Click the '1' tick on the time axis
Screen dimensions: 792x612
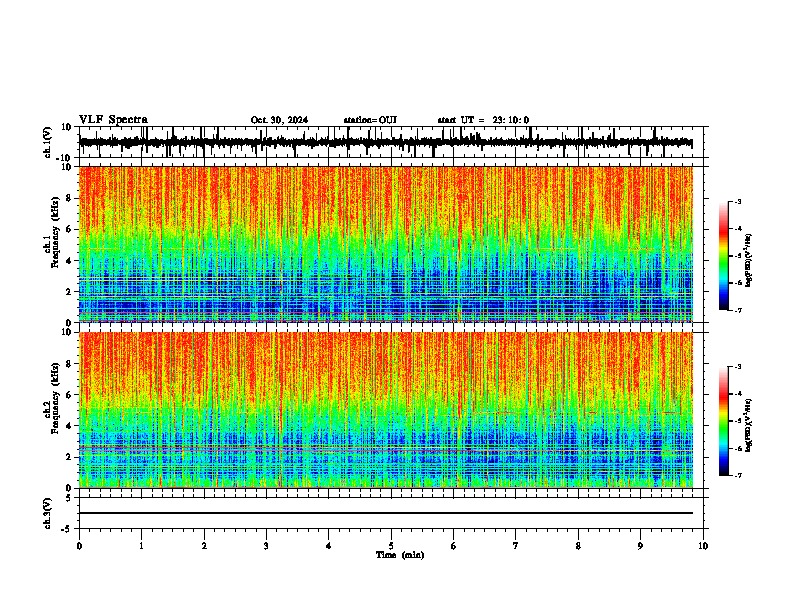point(141,546)
